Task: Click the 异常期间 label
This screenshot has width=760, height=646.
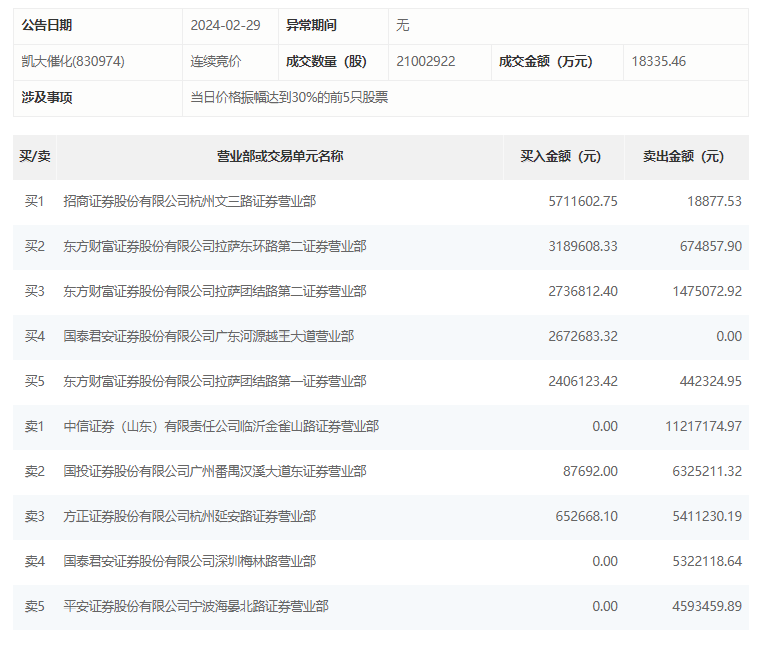Action: (x=311, y=25)
